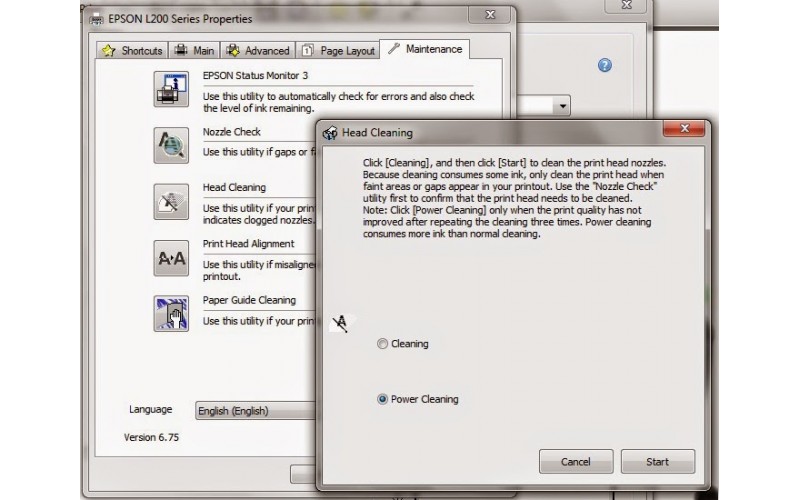
Task: Click the blue help question mark icon
Action: [604, 66]
